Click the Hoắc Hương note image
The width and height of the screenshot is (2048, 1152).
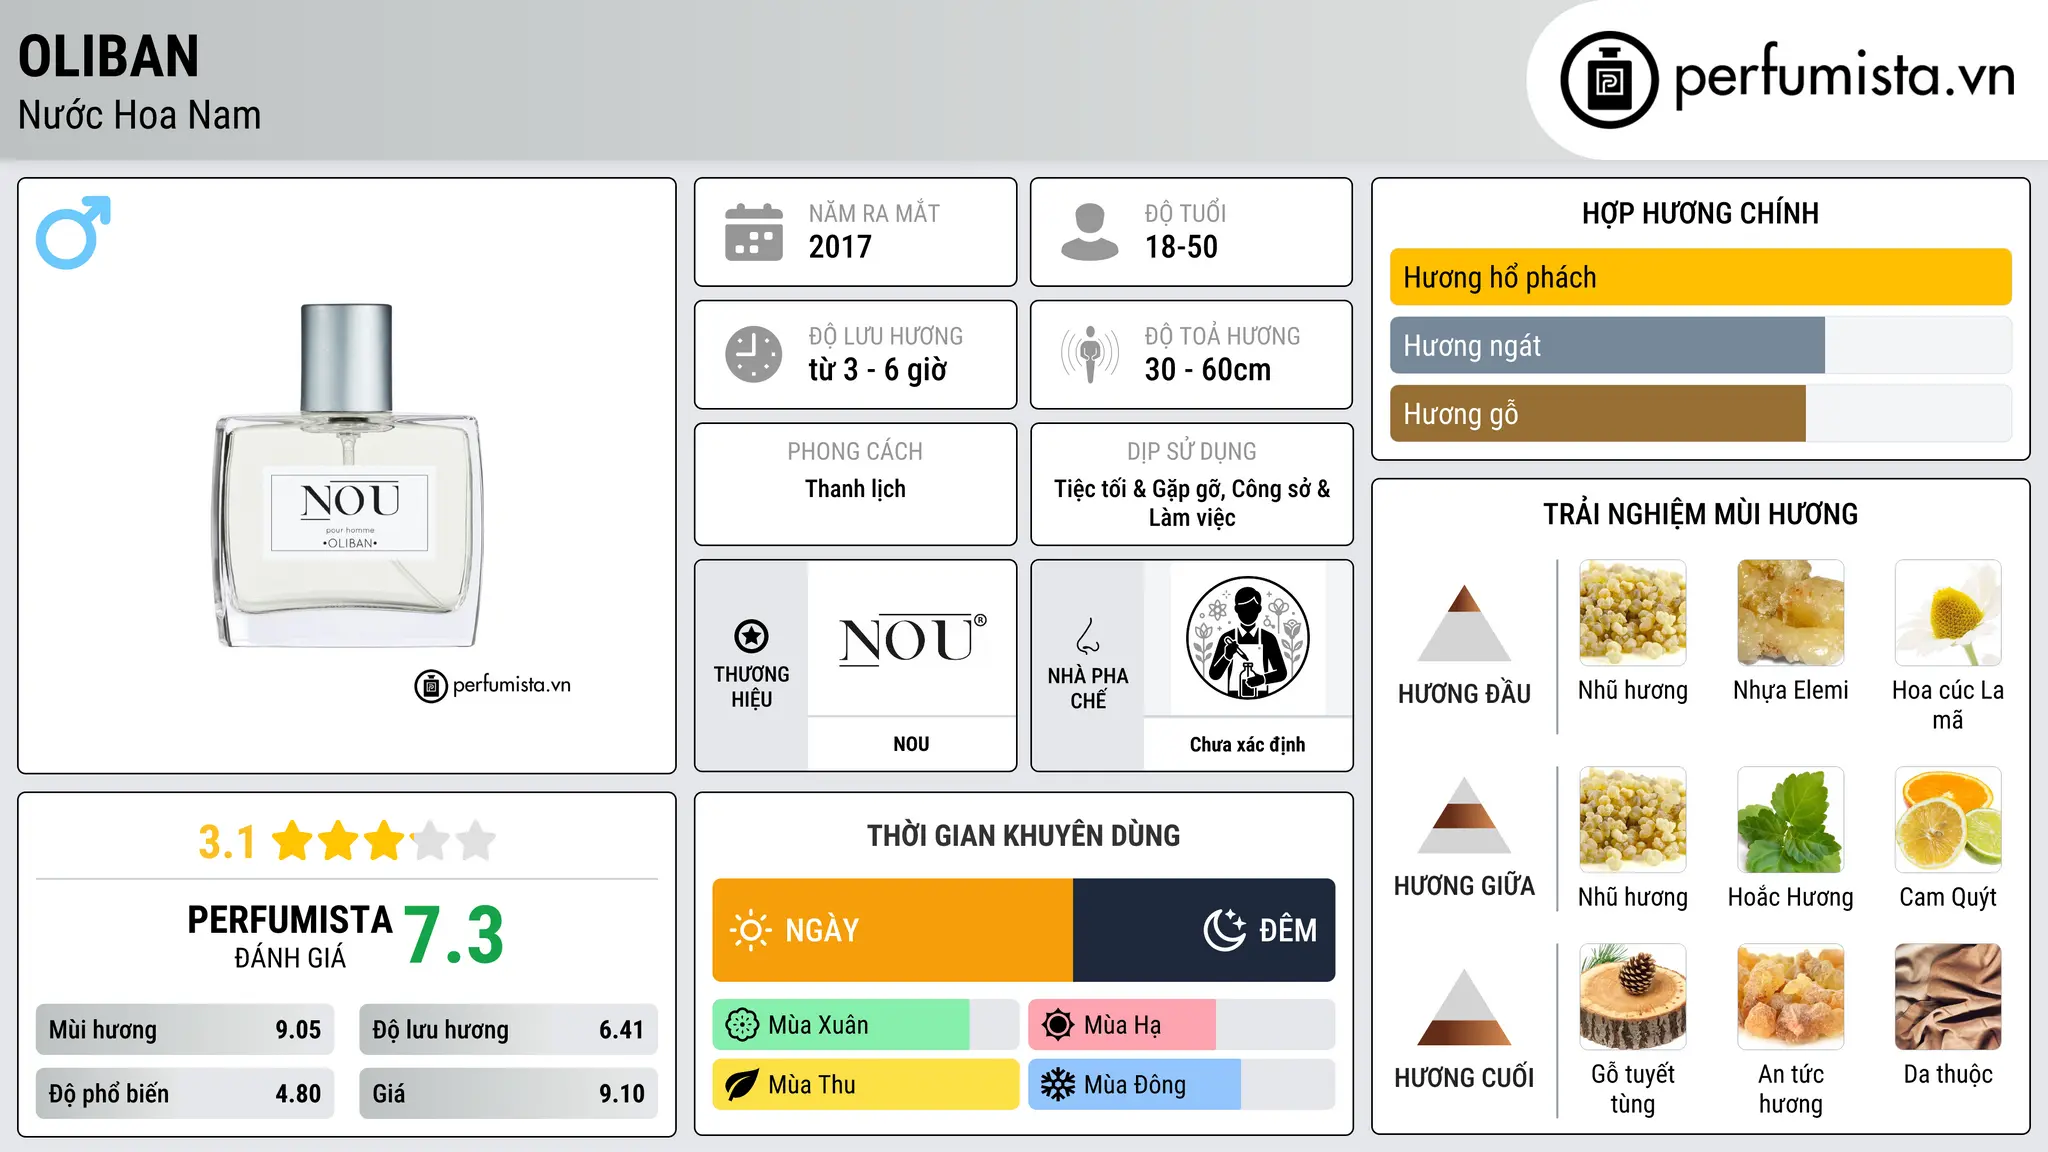pos(1790,820)
